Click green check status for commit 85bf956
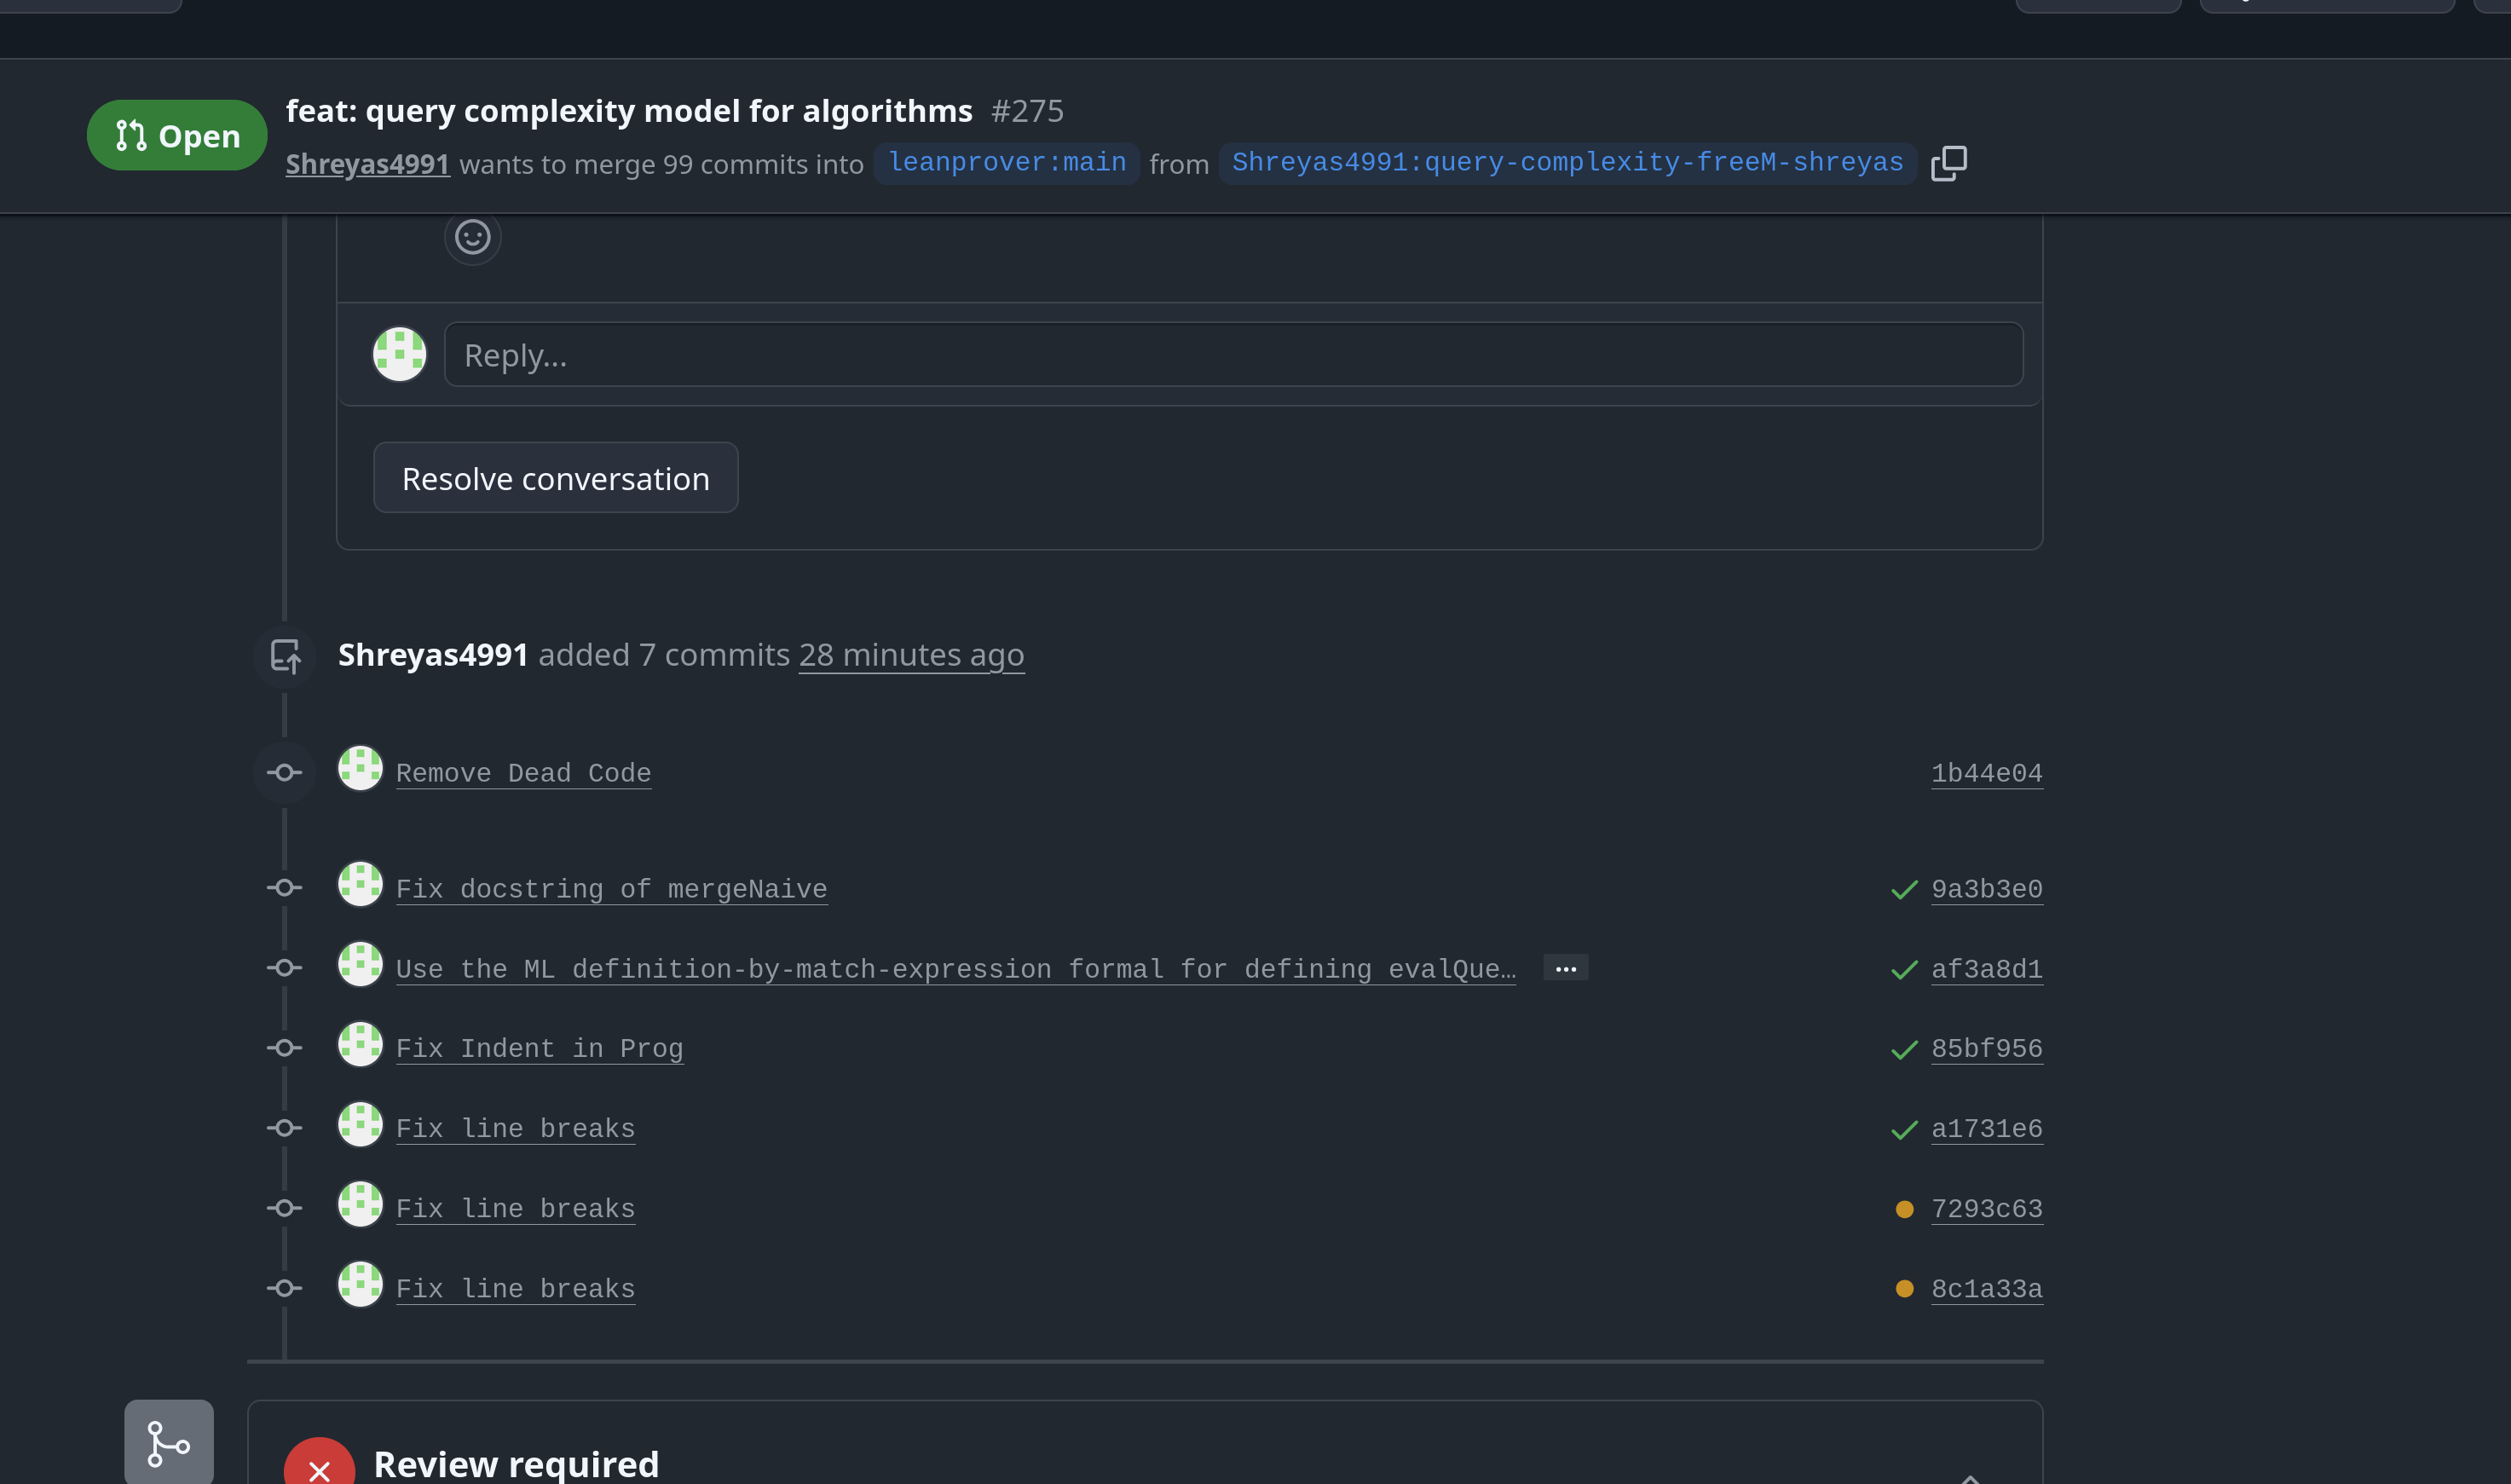The width and height of the screenshot is (2511, 1484). [x=1904, y=1049]
